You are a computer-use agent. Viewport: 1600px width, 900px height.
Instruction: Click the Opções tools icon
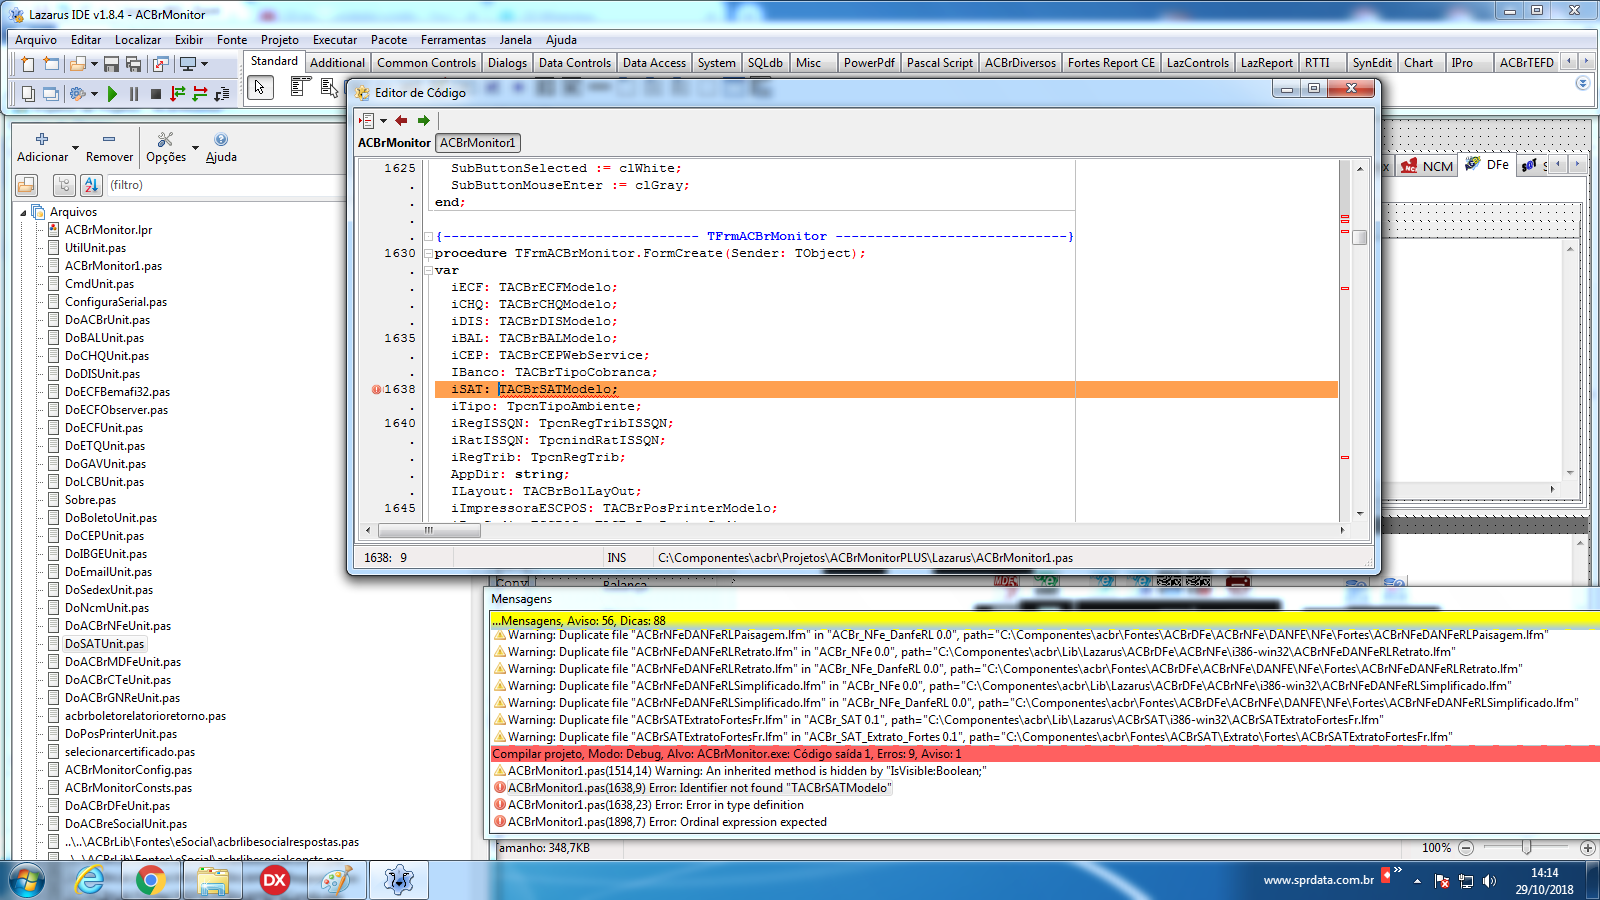click(x=166, y=139)
